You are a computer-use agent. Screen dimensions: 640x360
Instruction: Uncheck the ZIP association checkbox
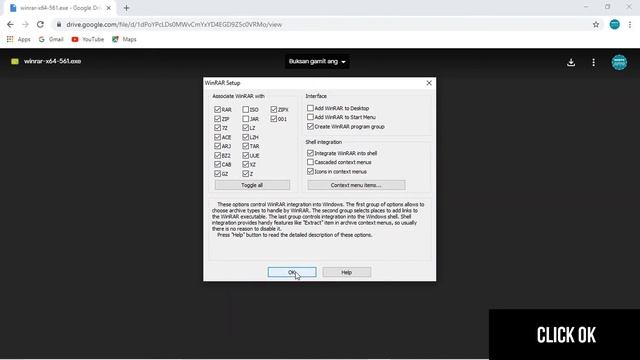217,119
